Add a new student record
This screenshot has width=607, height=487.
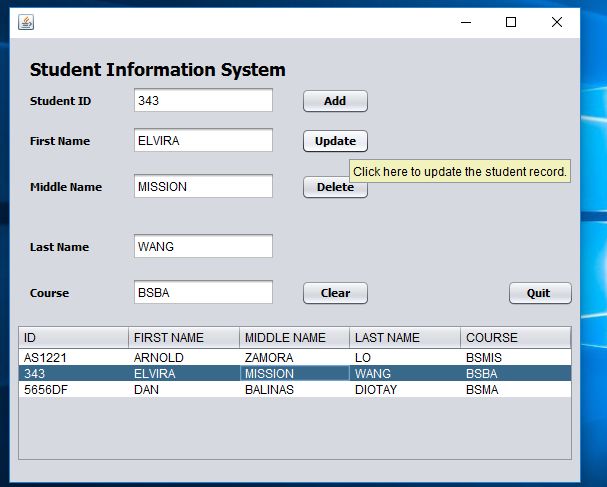click(x=335, y=101)
